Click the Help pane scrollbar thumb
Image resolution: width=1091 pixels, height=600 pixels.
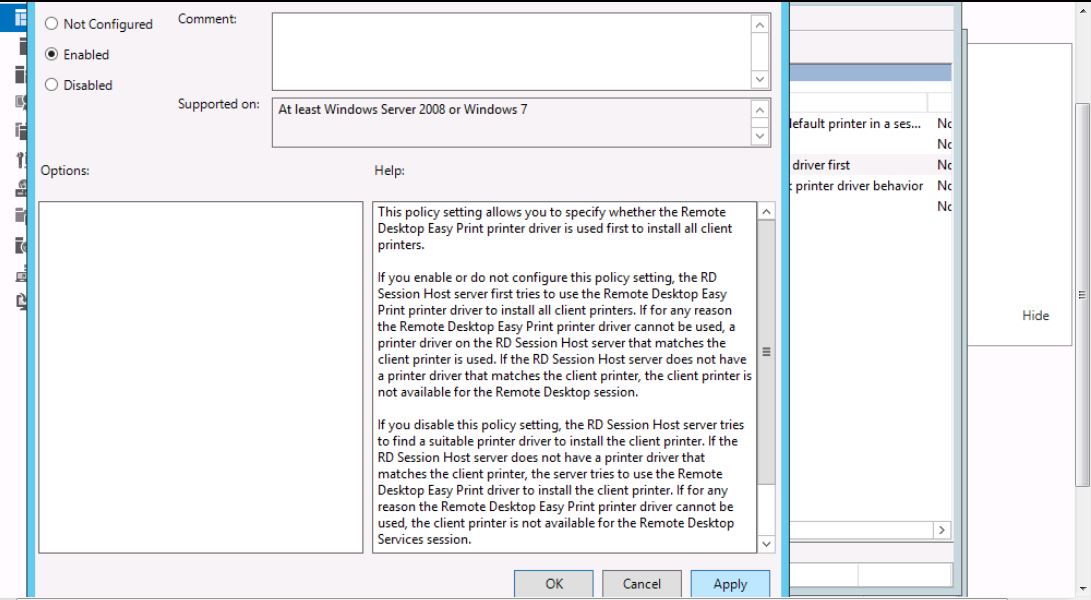(x=766, y=352)
